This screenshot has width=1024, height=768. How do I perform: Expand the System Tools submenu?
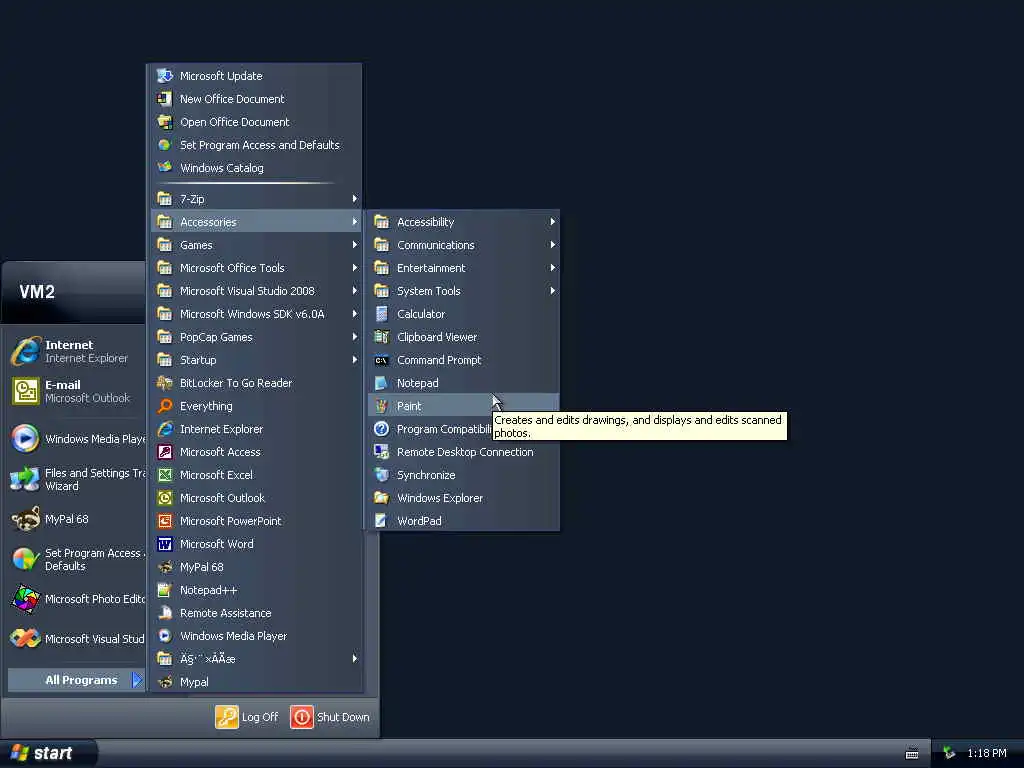[464, 291]
